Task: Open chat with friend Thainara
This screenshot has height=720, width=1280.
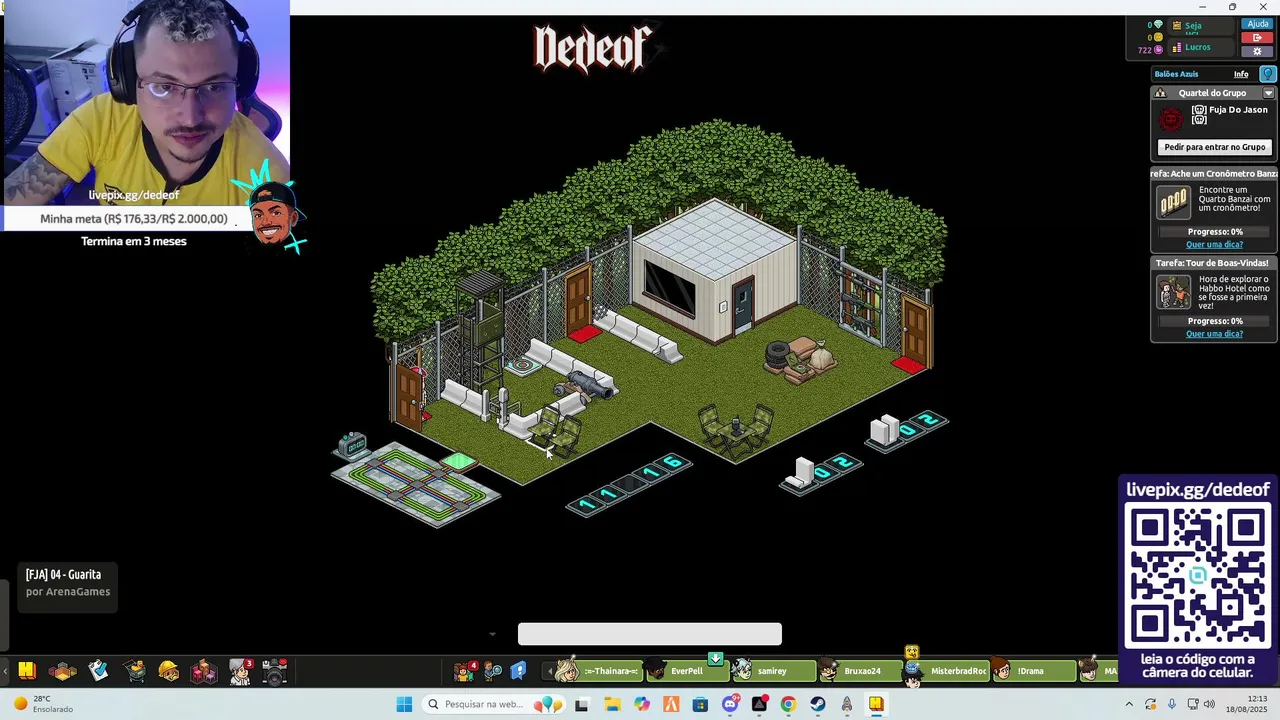Action: click(x=598, y=671)
